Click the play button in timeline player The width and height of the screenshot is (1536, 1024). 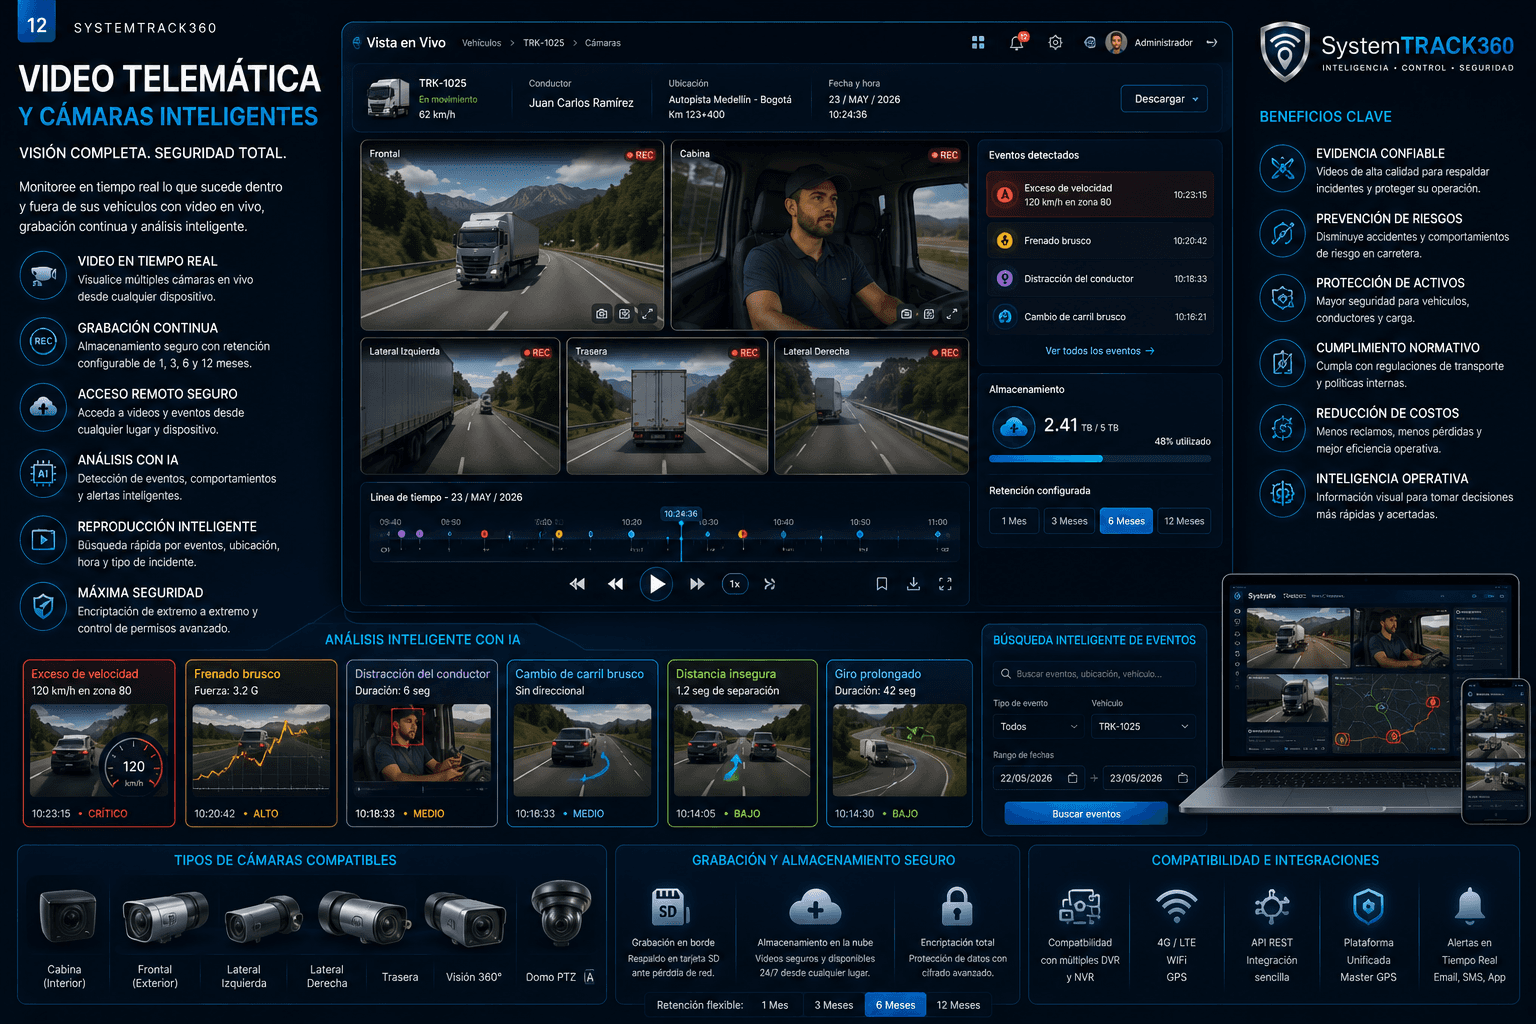pyautogui.click(x=656, y=584)
